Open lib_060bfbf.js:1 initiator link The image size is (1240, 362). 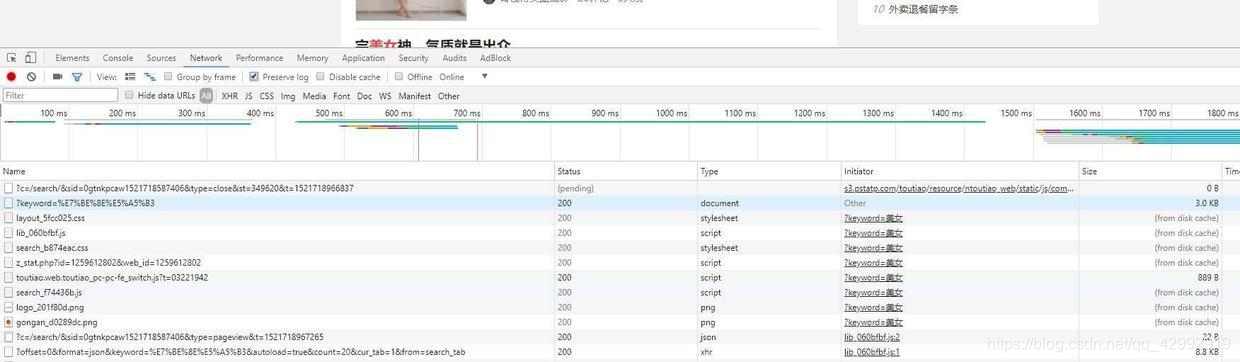click(872, 352)
